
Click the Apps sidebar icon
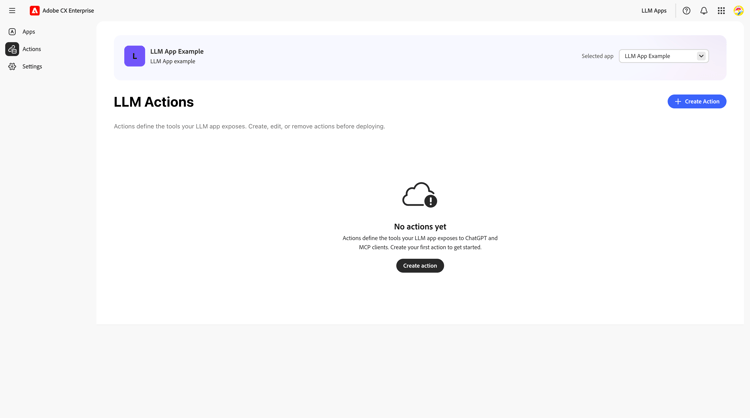[12, 32]
